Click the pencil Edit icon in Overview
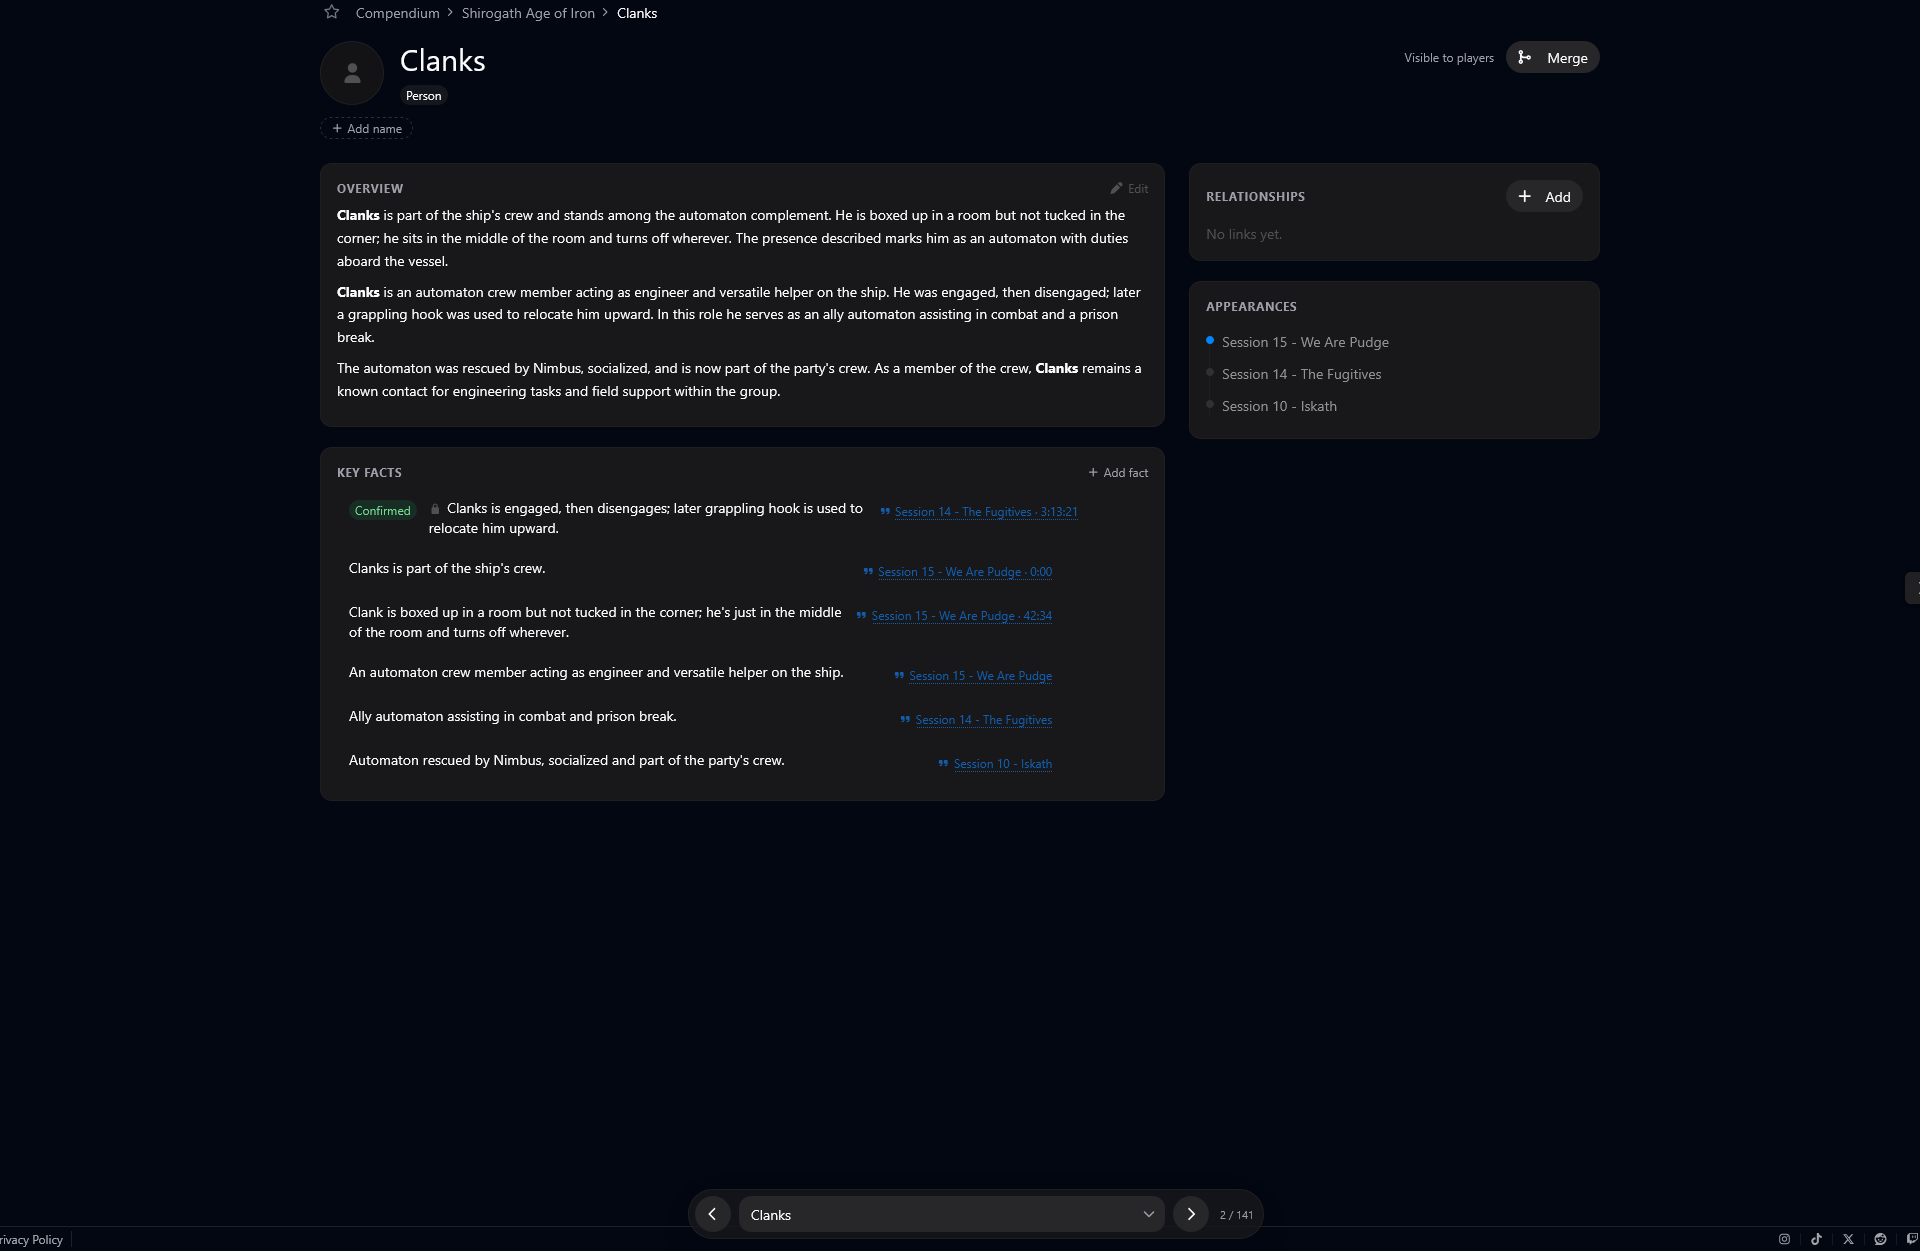1920x1251 pixels. click(x=1116, y=188)
